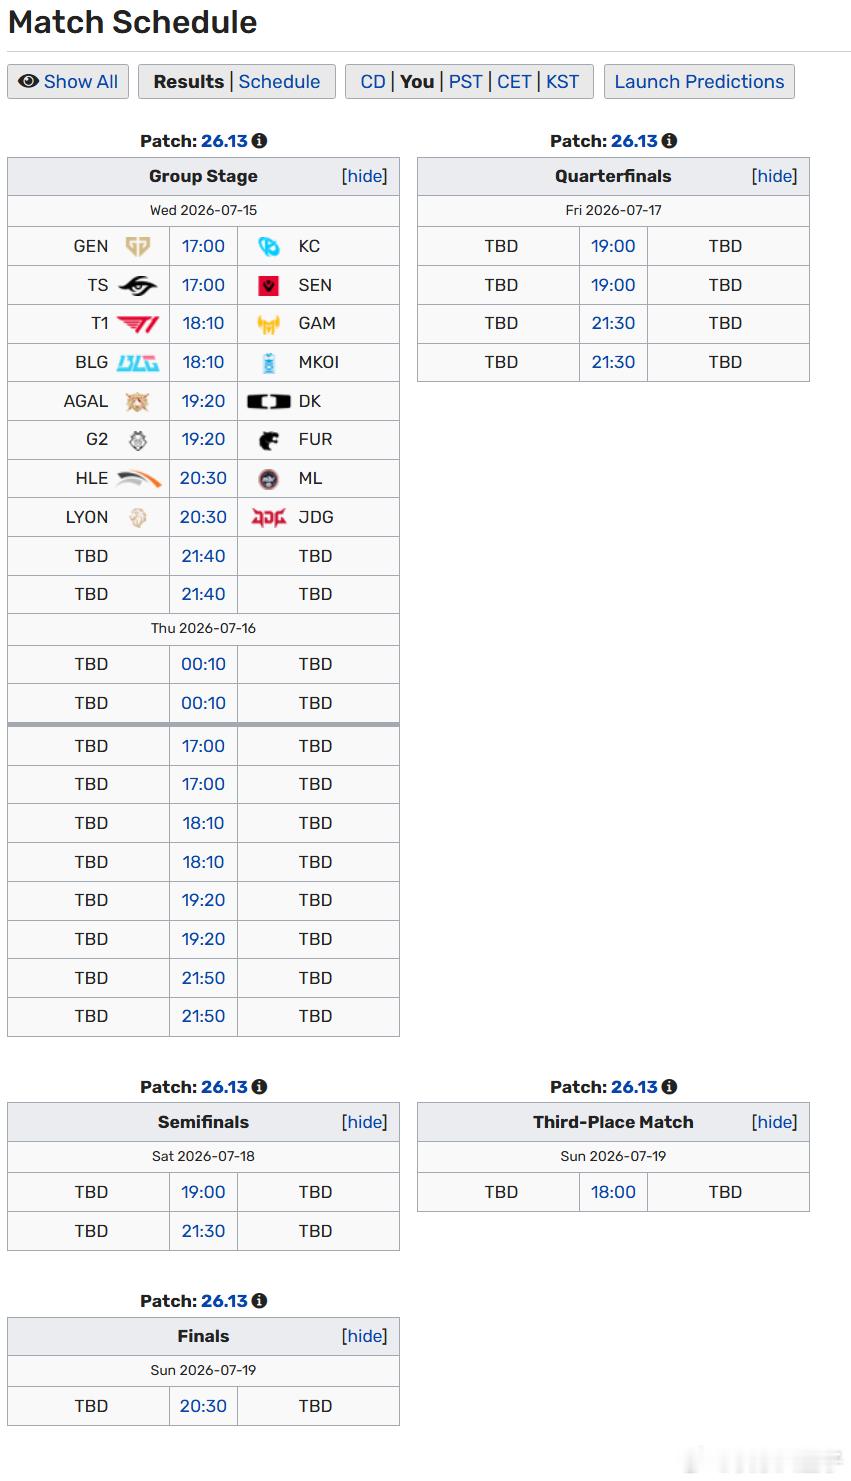
Task: Collapse the Quarterfinals table with hide
Action: (774, 176)
